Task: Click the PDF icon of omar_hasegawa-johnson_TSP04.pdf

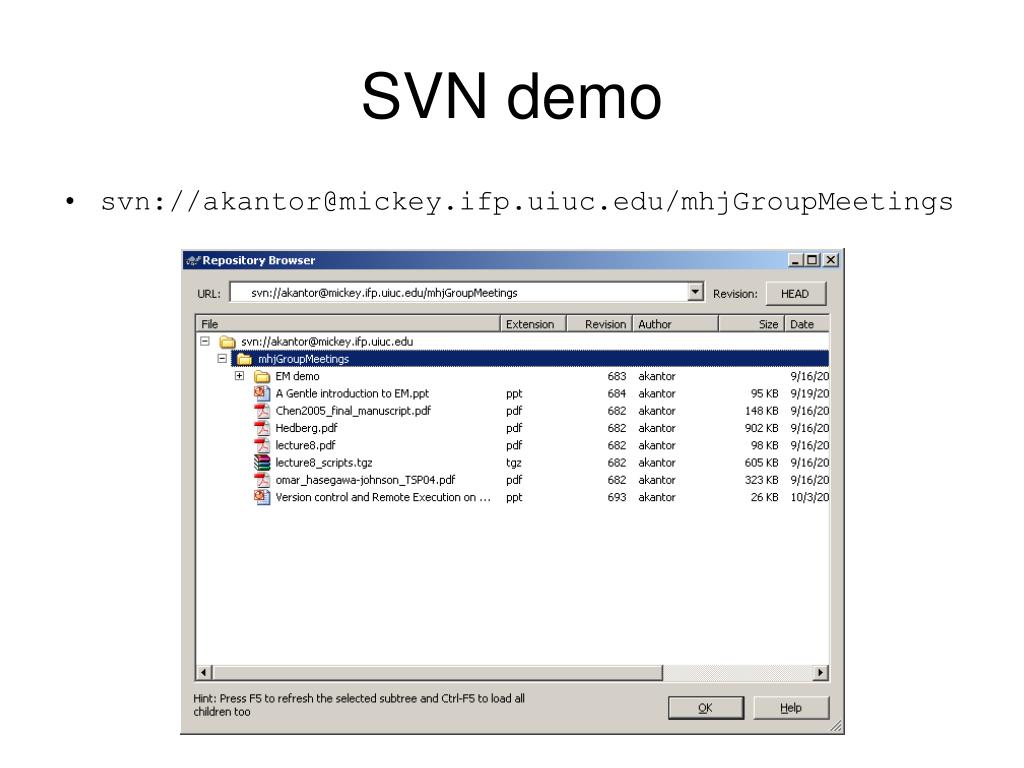Action: pos(262,480)
